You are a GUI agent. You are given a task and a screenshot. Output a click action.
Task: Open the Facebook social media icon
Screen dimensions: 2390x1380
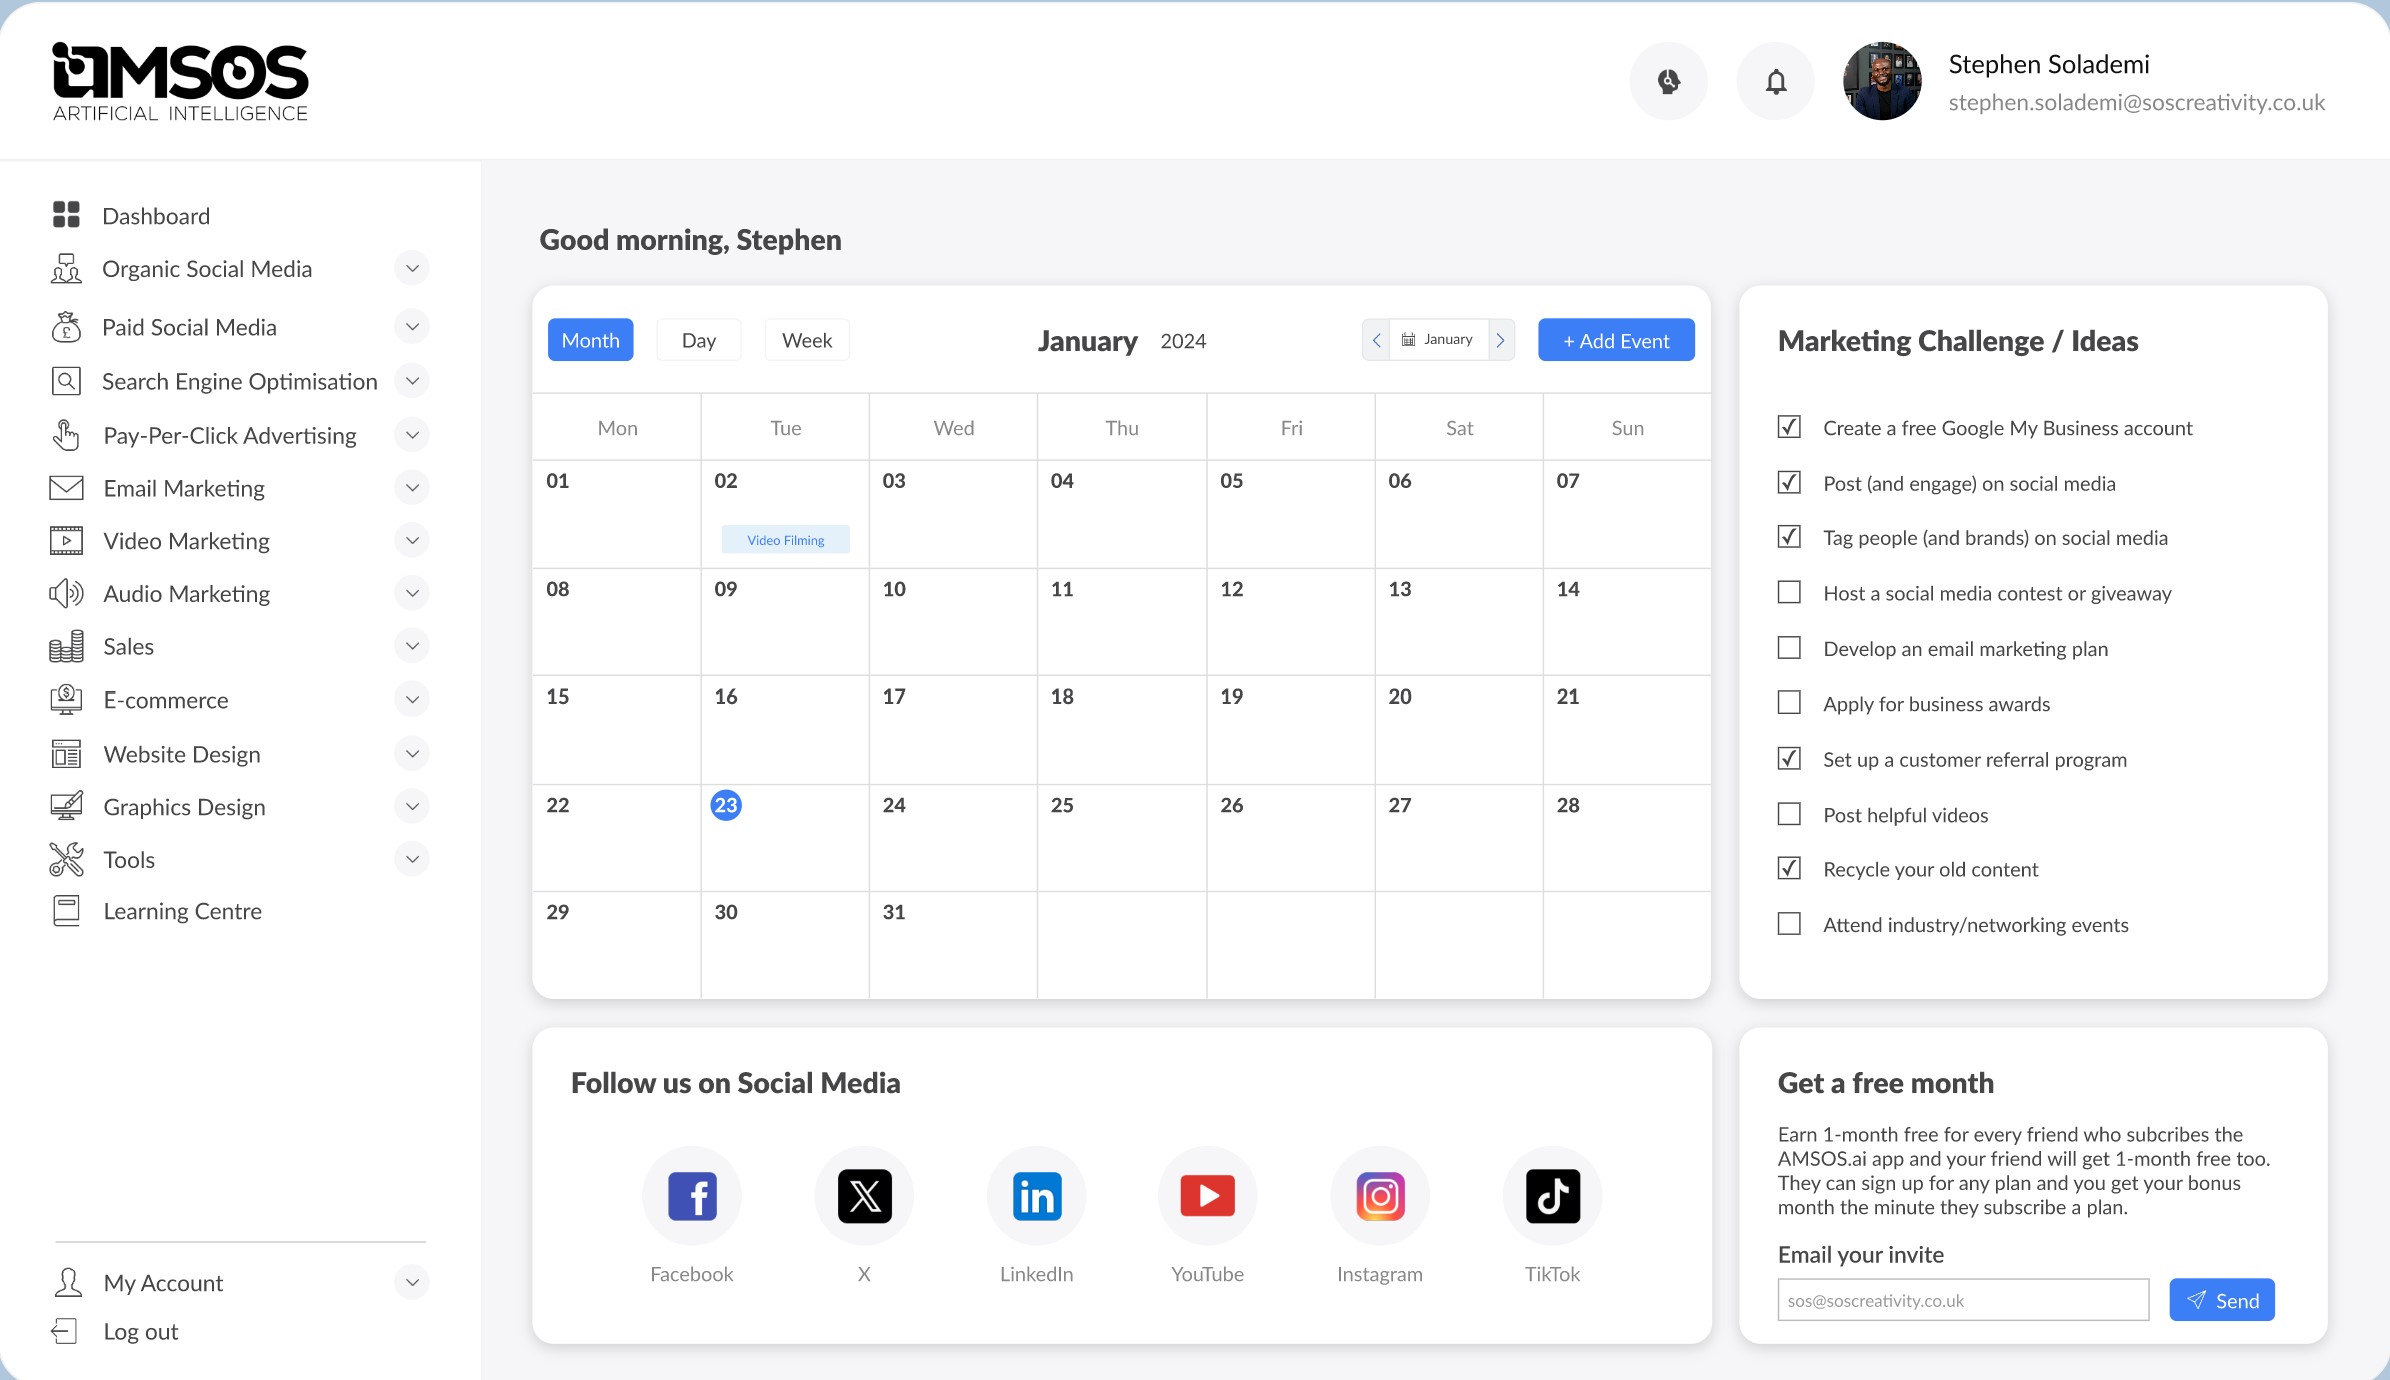click(x=692, y=1196)
